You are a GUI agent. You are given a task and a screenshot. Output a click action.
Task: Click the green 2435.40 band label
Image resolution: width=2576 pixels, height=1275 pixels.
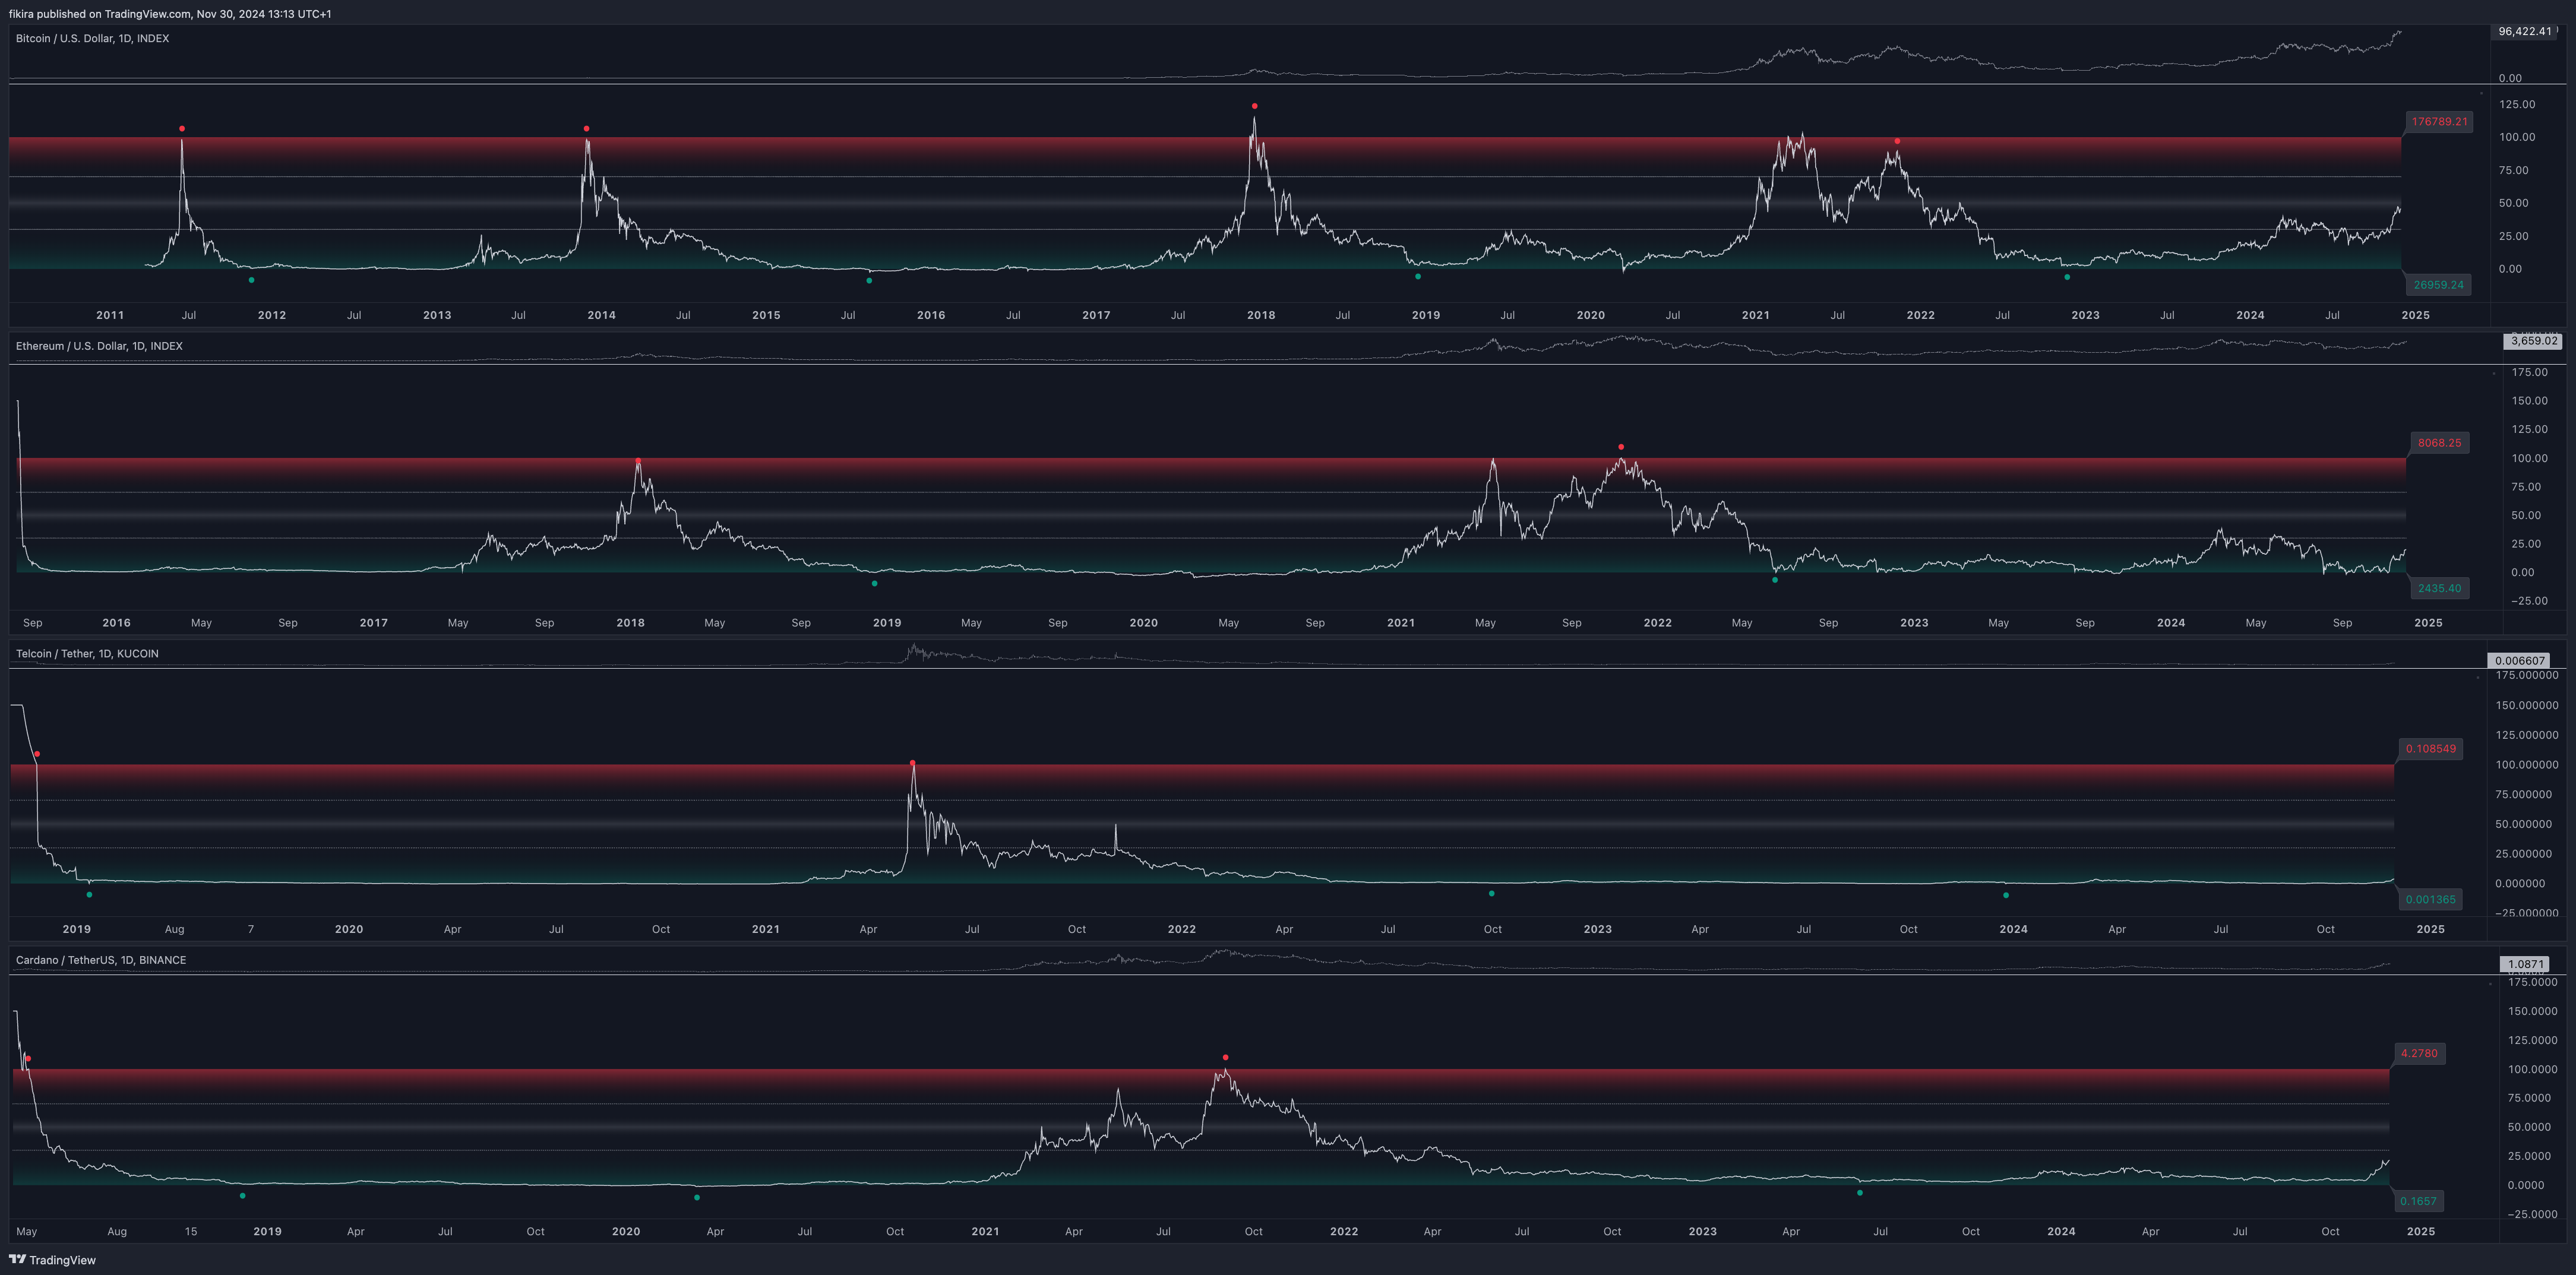(2439, 588)
